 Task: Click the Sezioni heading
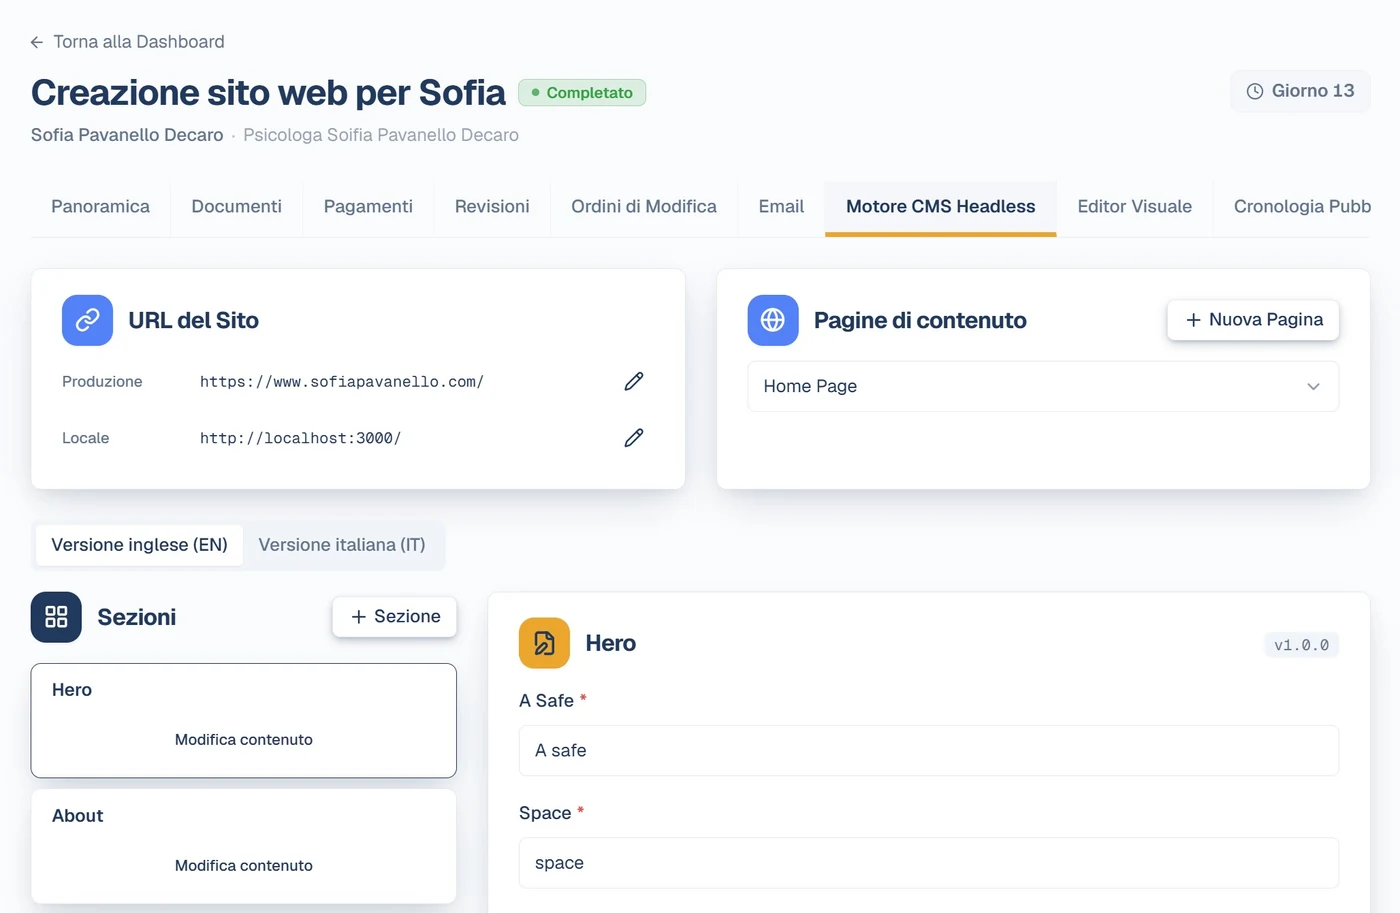pyautogui.click(x=137, y=617)
